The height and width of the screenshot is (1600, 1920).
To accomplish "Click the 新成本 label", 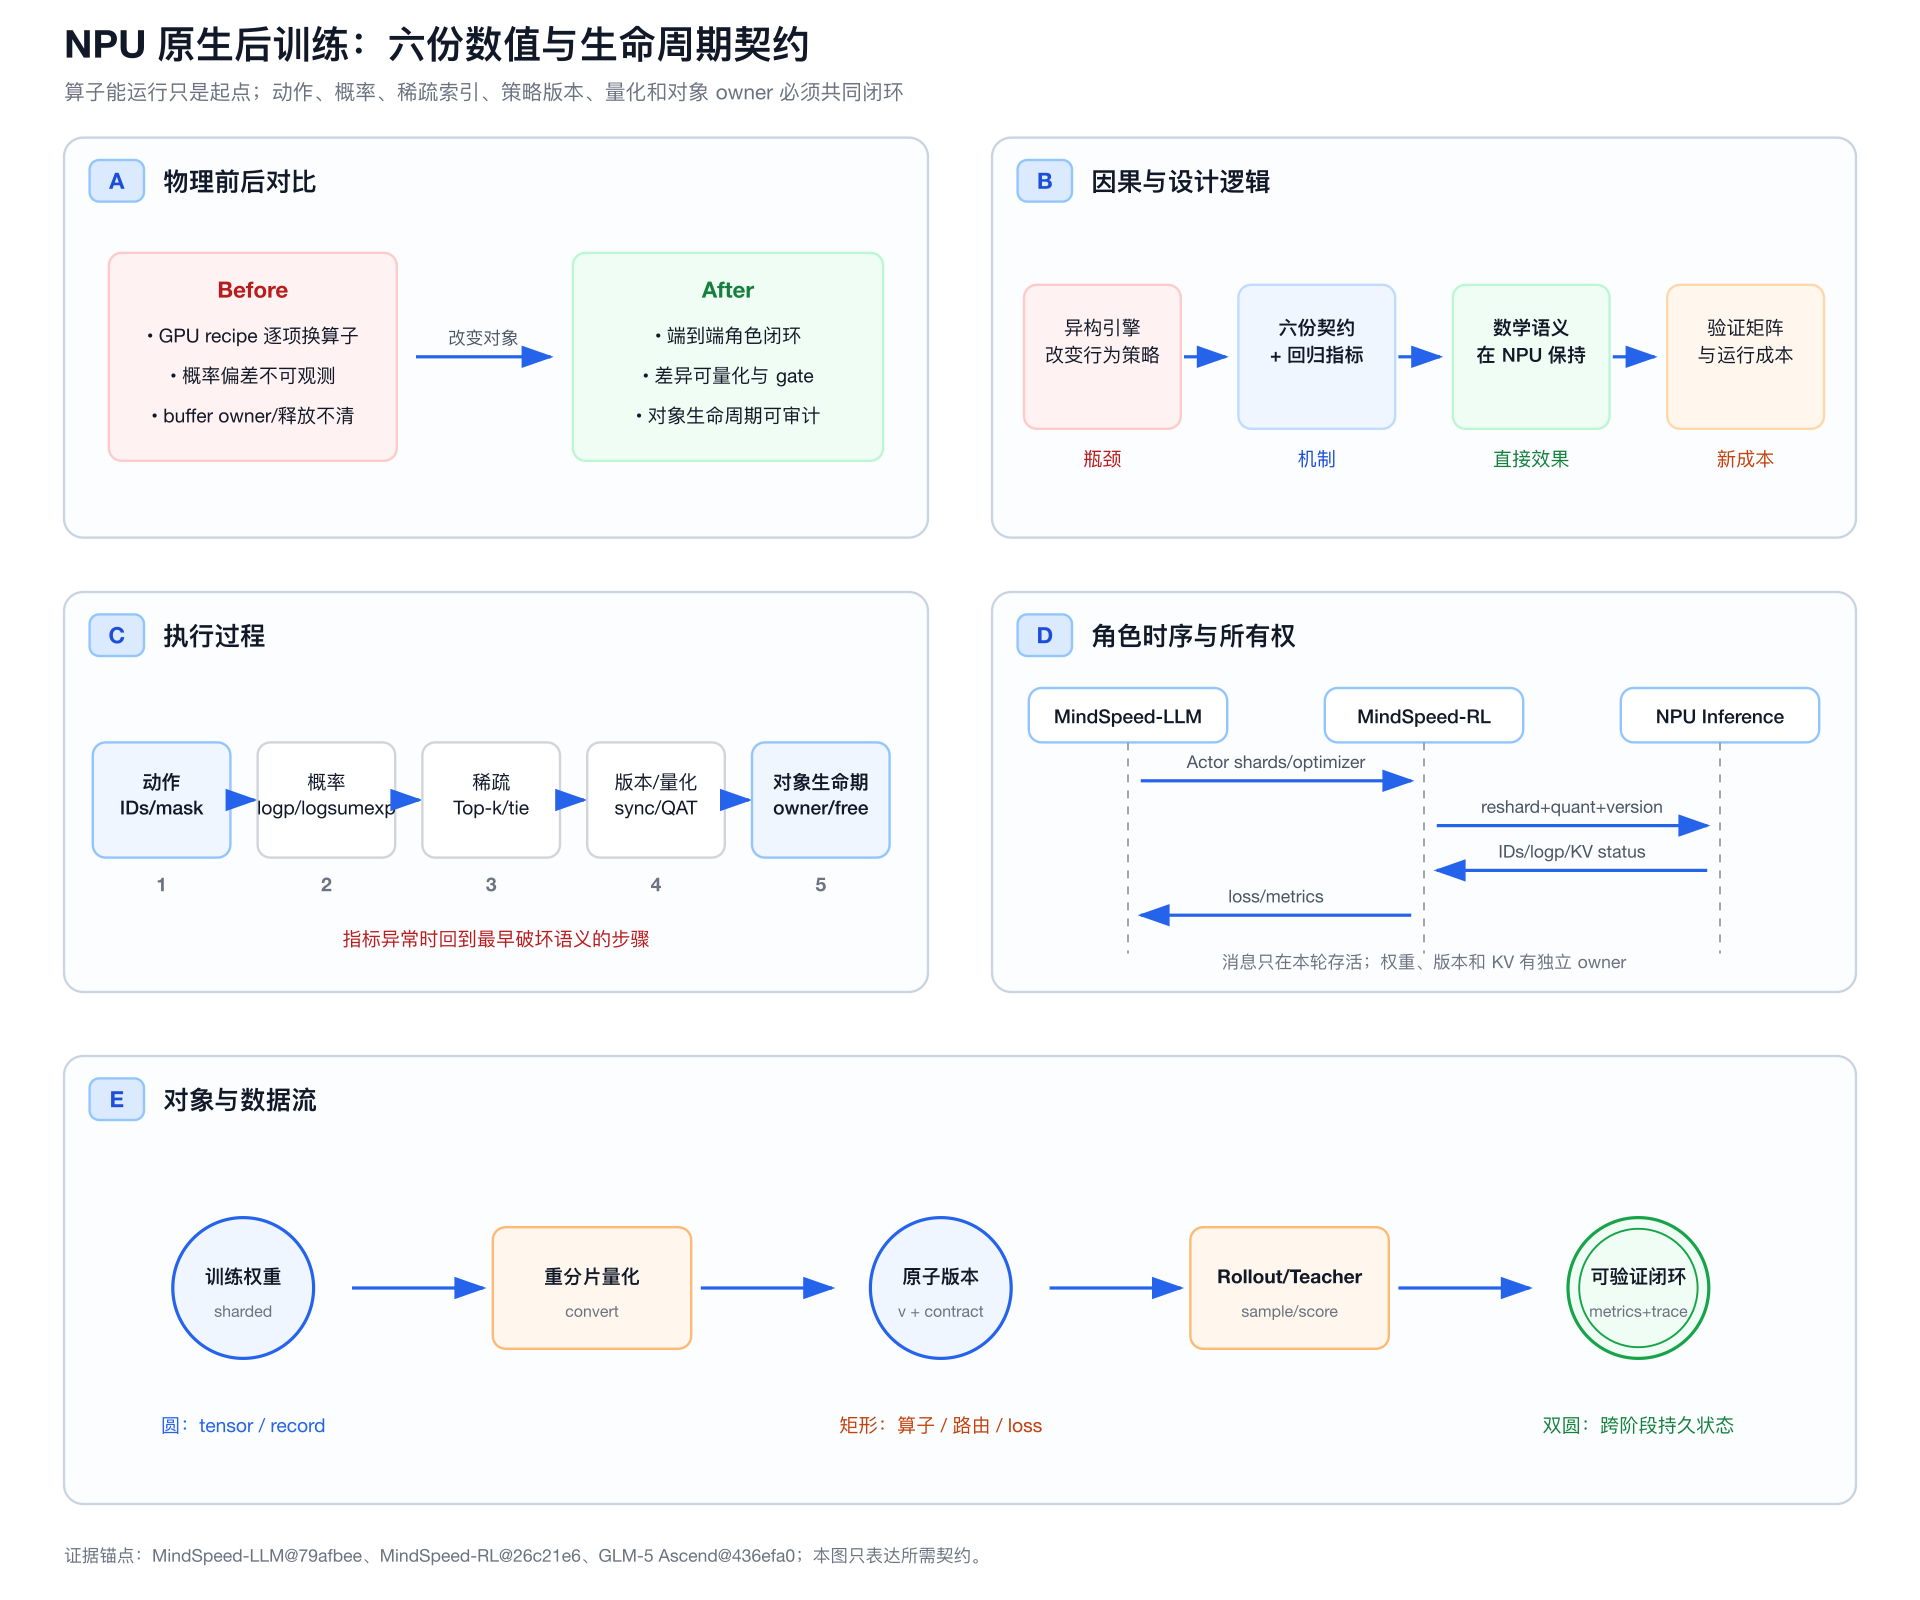I will pos(1746,459).
